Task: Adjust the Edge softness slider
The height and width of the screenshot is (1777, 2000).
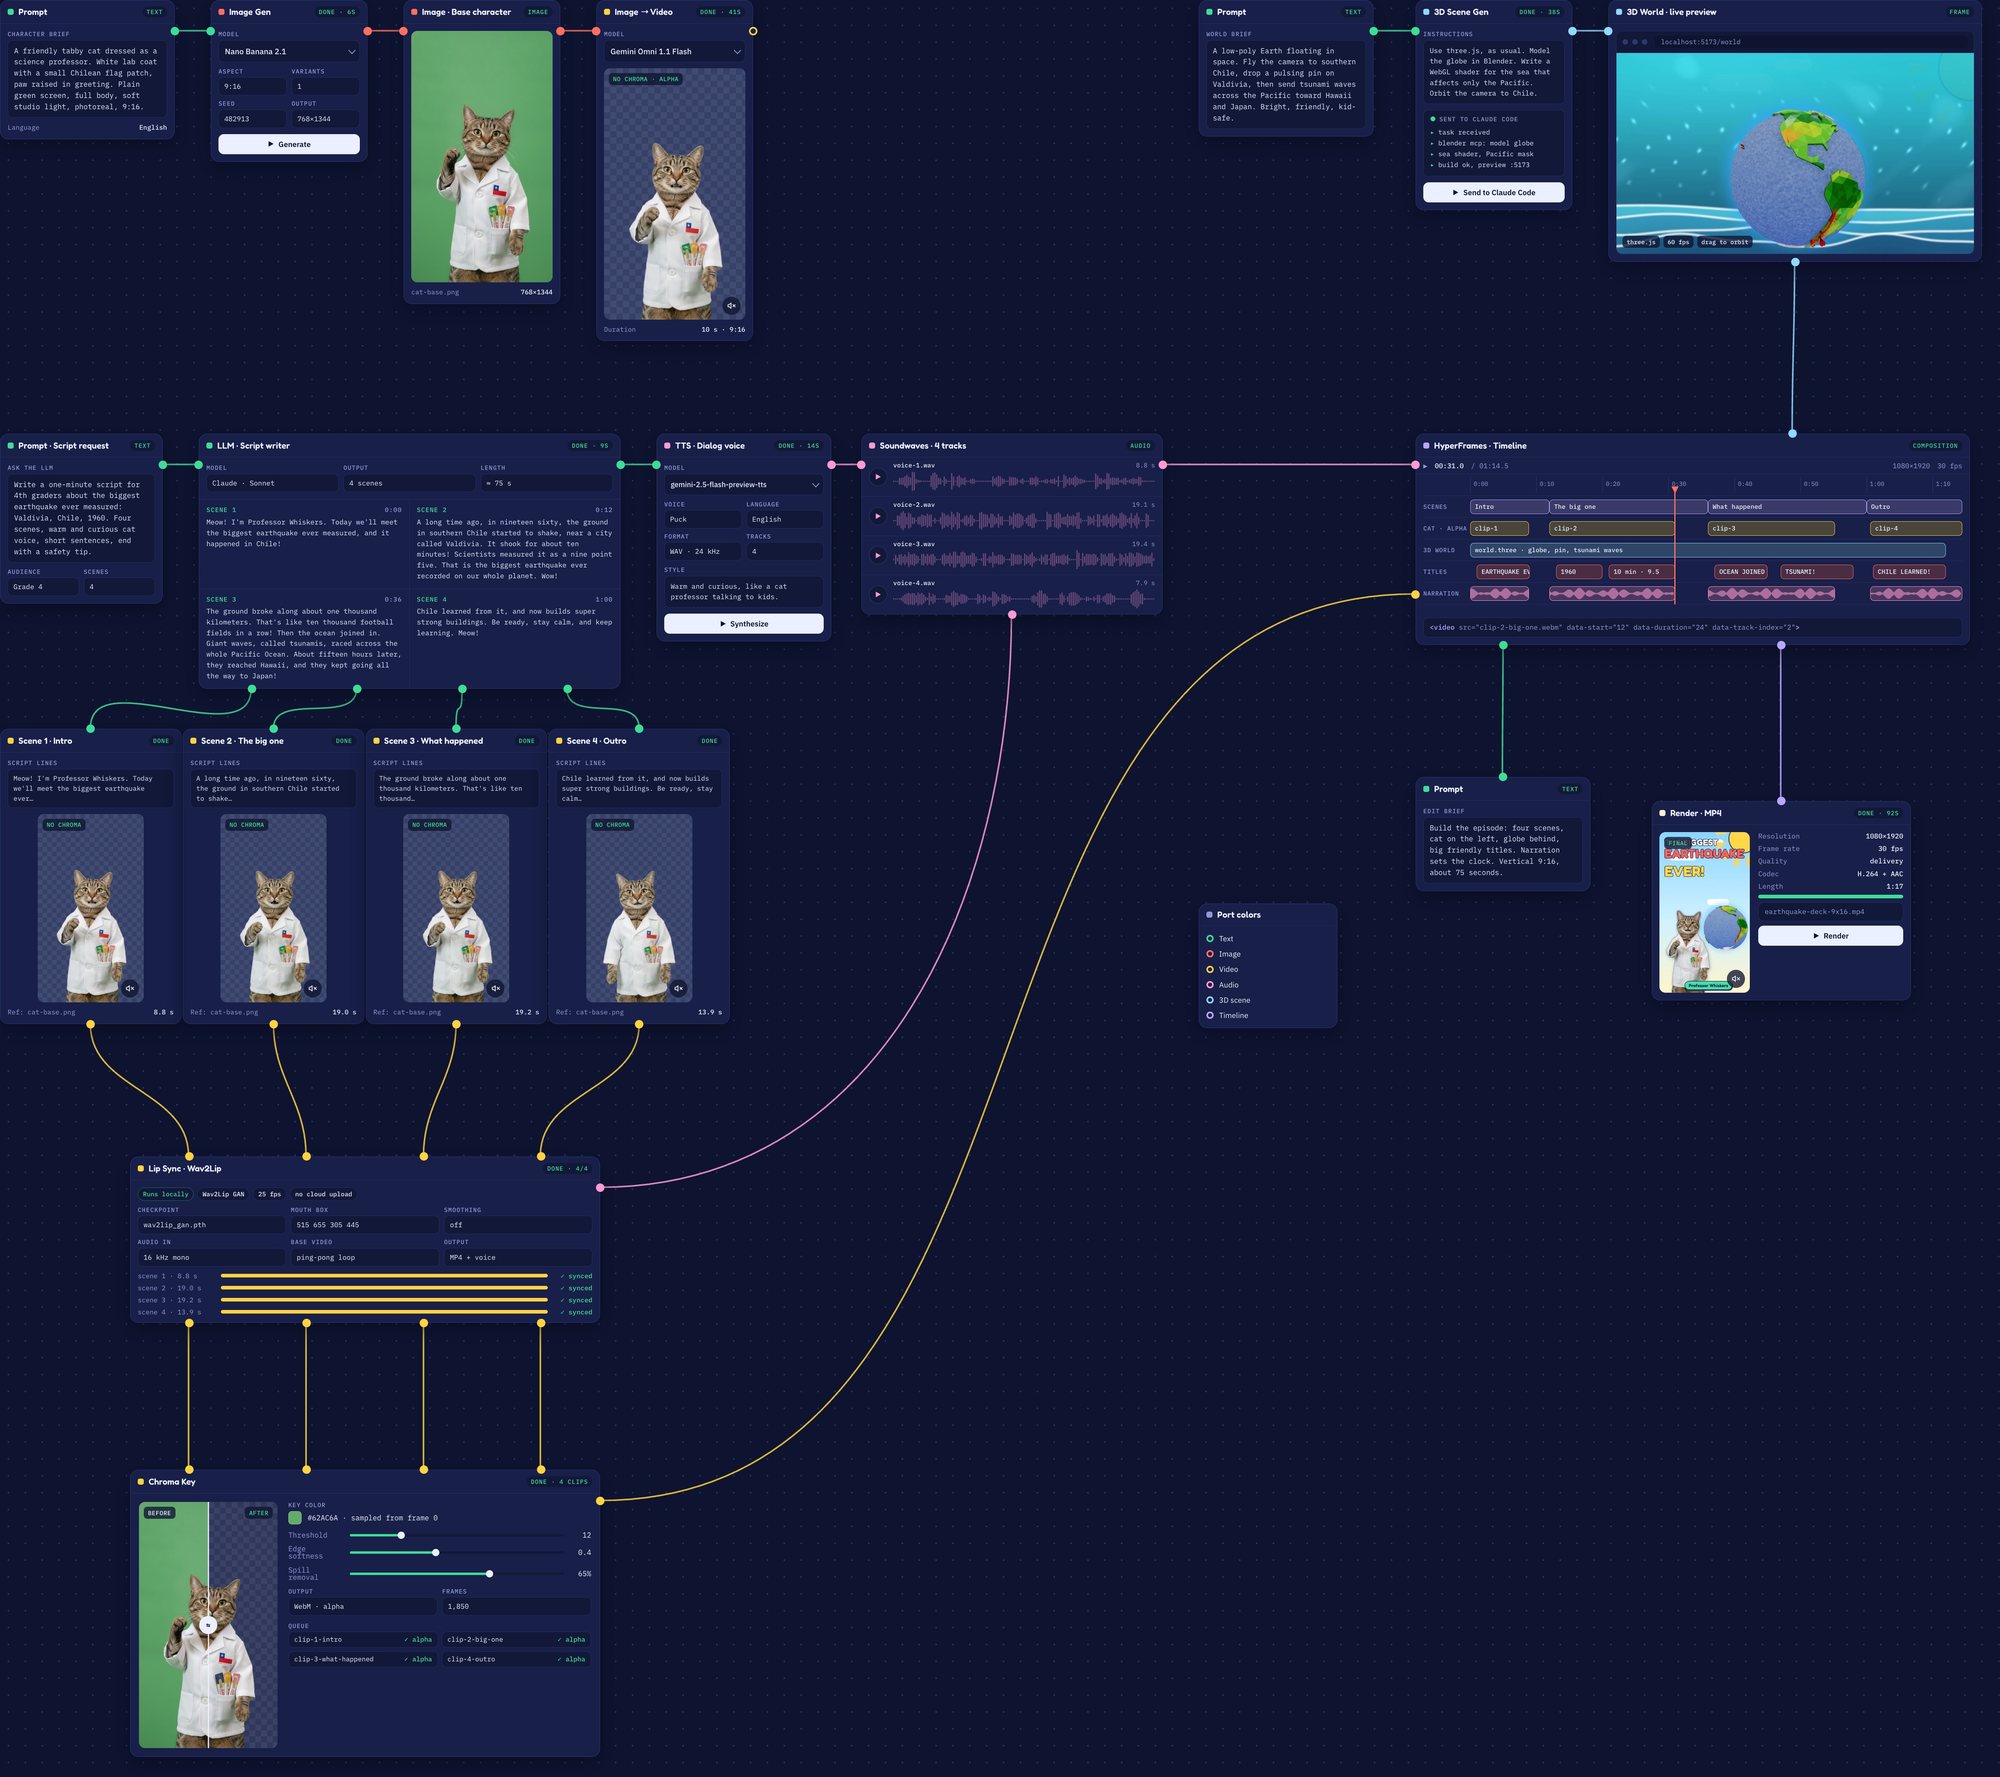Action: [x=458, y=1552]
